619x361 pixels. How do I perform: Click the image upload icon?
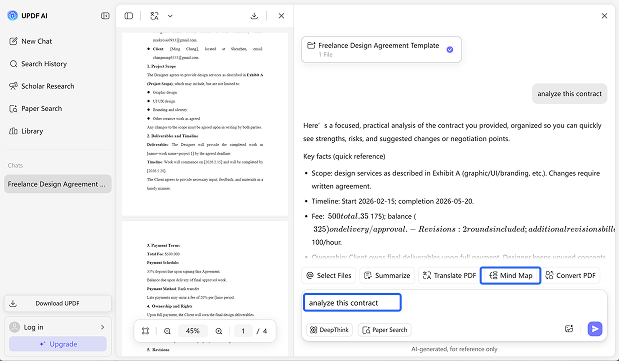pos(569,329)
